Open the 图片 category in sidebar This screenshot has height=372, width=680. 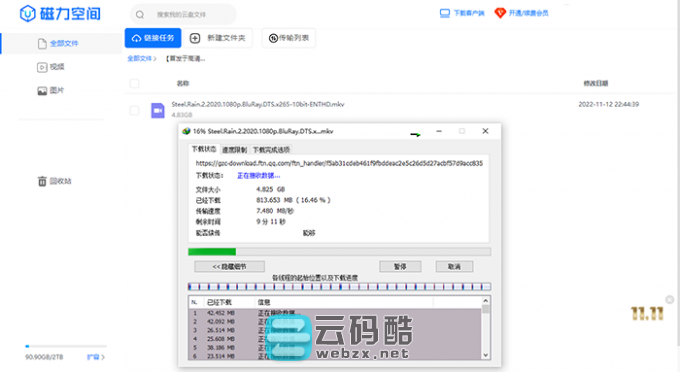pos(51,90)
